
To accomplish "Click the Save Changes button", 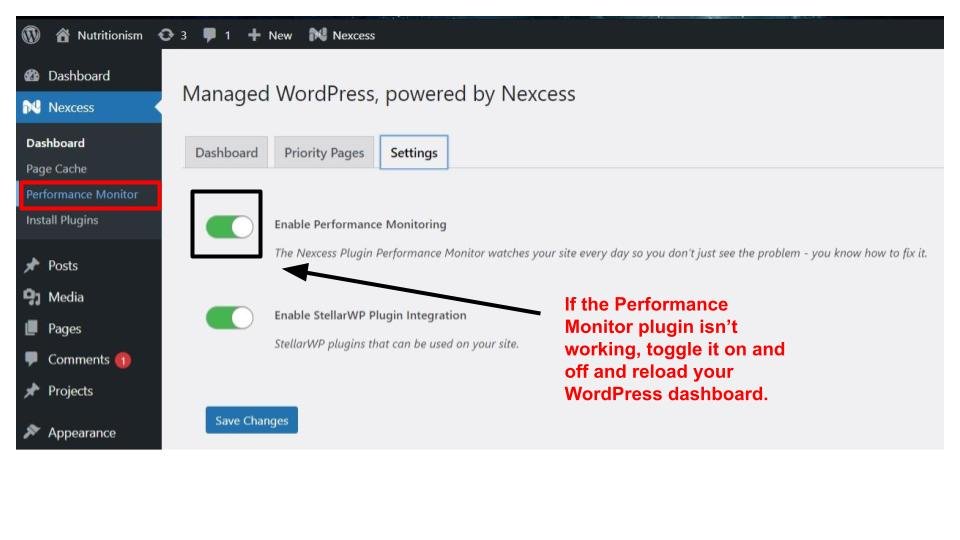I will tap(252, 421).
